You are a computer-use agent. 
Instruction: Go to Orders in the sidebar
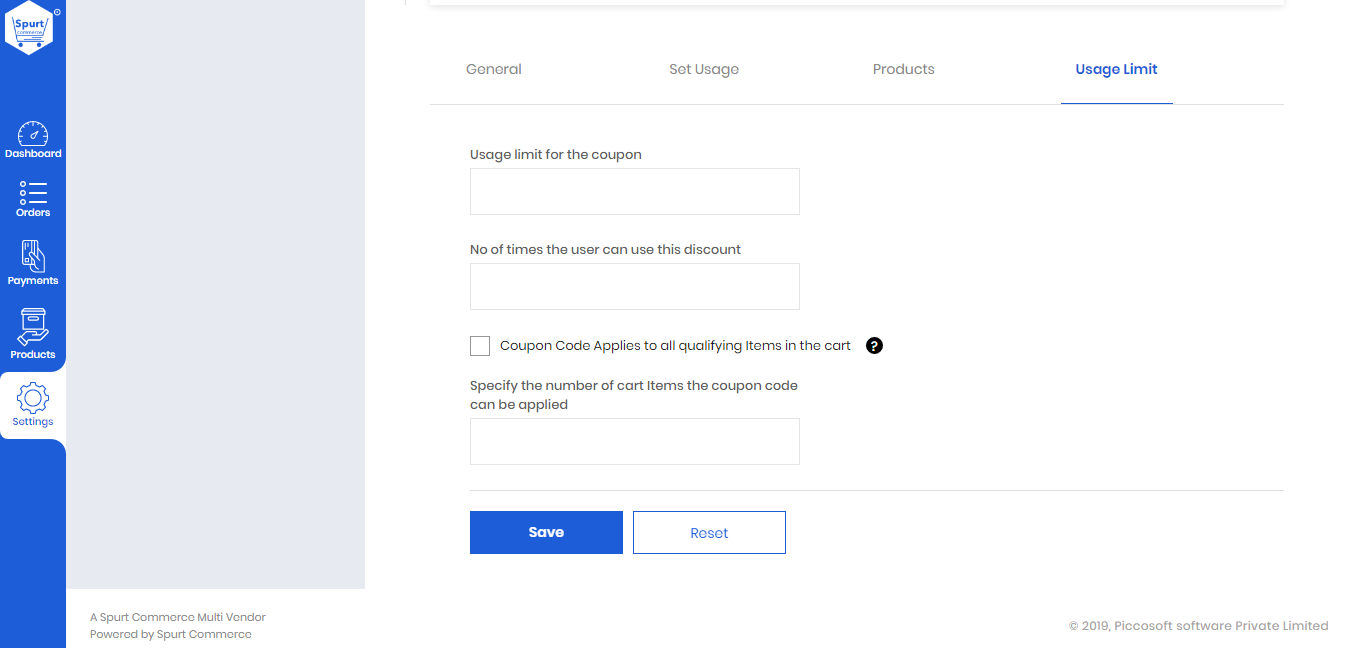click(33, 199)
